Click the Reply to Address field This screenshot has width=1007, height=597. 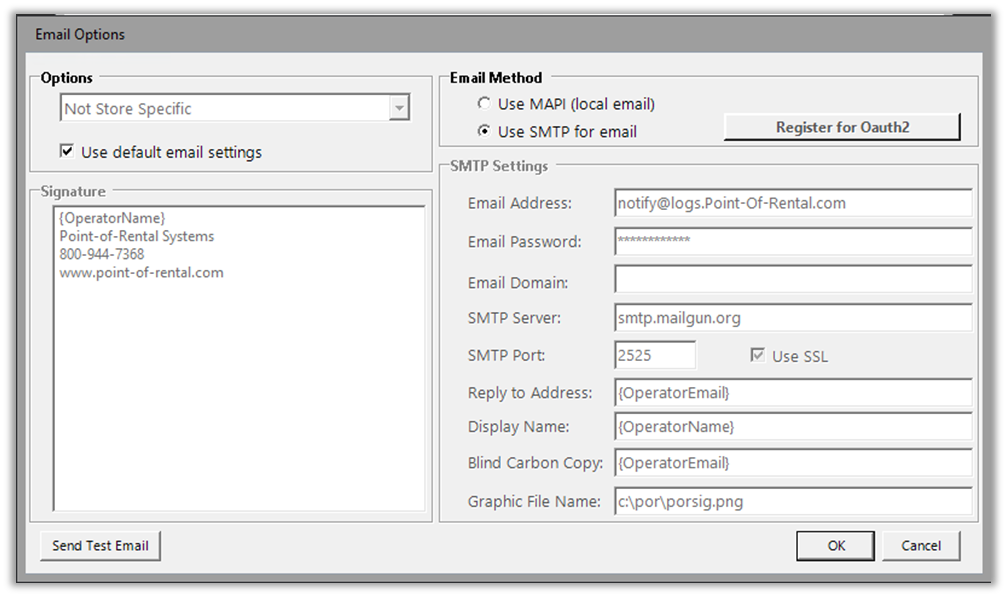coord(792,393)
